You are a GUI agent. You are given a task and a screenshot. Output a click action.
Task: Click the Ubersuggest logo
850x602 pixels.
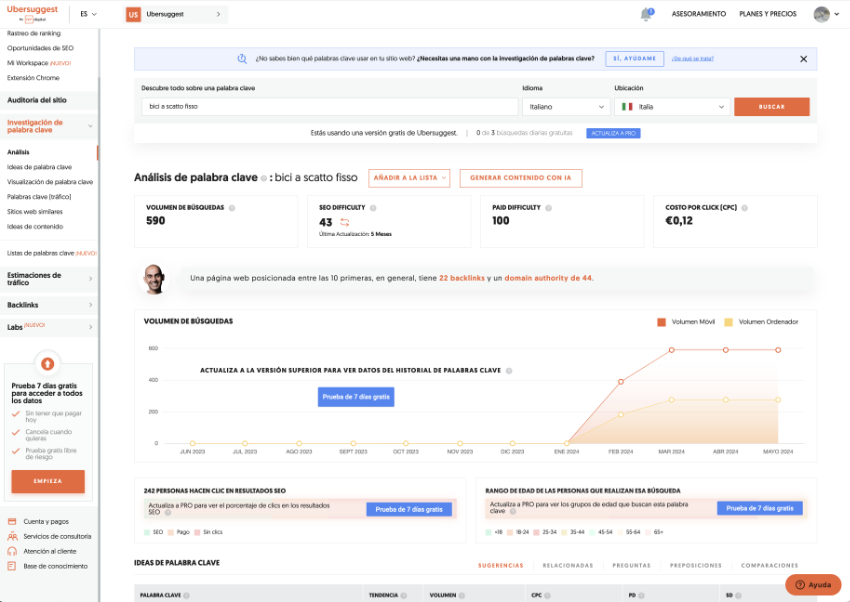[x=32, y=14]
